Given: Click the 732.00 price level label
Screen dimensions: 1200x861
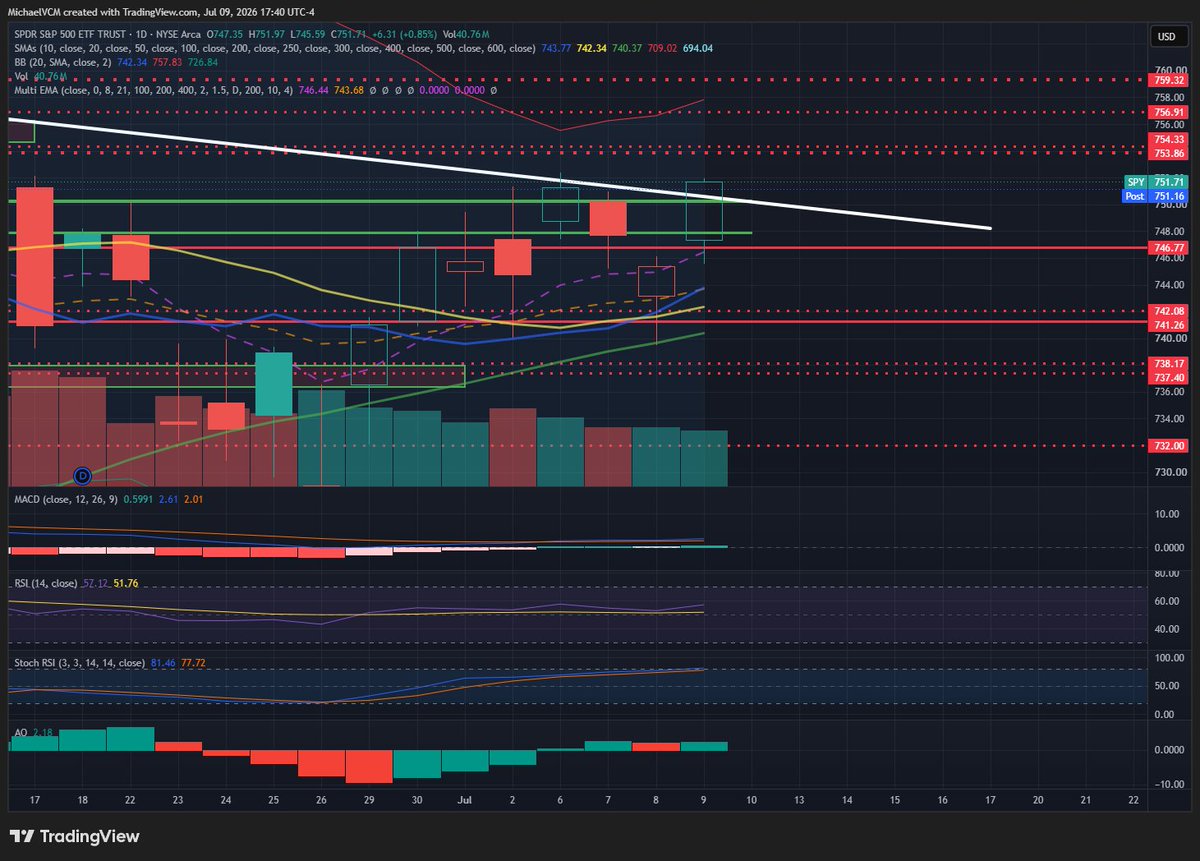Looking at the screenshot, I should tap(1169, 446).
